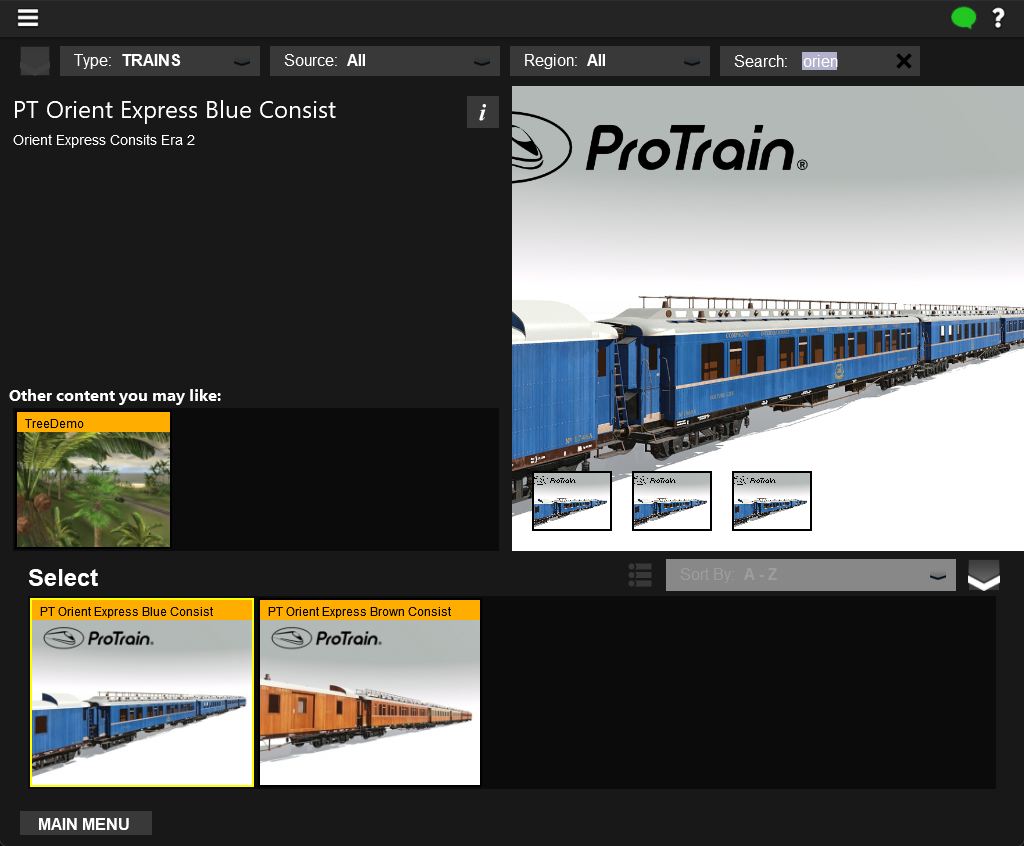The width and height of the screenshot is (1024, 846).
Task: Select the PT Orient Express Blue Consist
Action: [141, 692]
